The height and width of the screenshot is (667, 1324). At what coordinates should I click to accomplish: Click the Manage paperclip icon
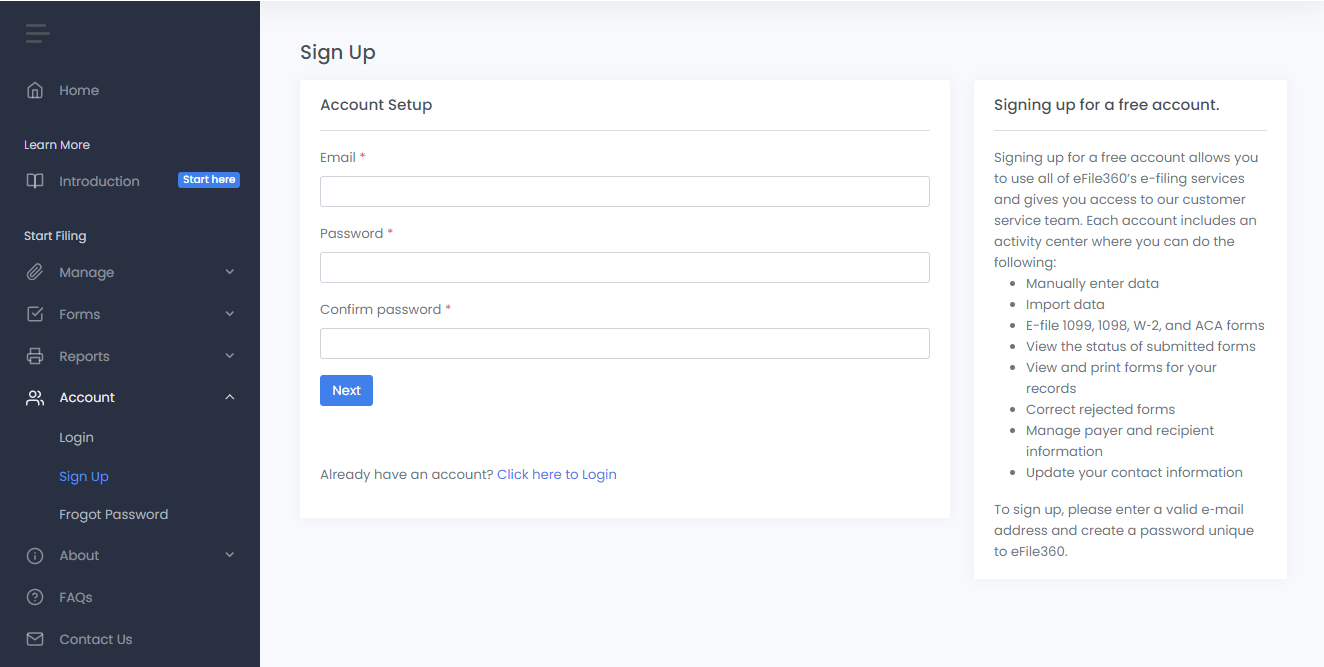click(x=35, y=272)
